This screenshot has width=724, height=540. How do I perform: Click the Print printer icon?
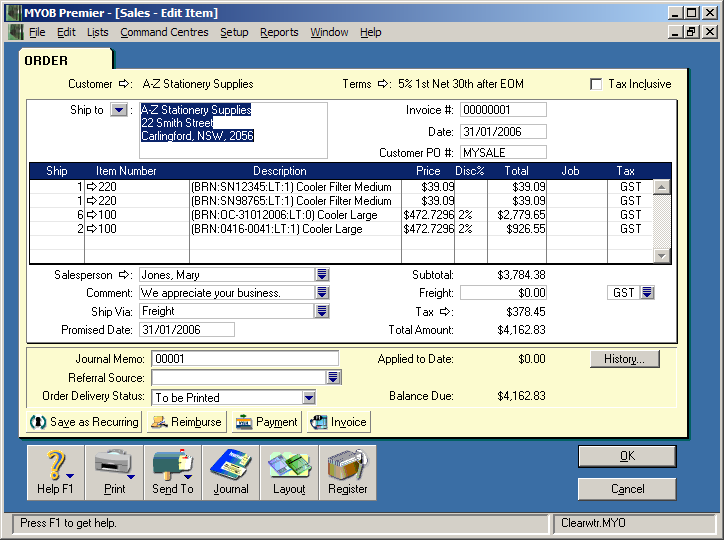(114, 472)
